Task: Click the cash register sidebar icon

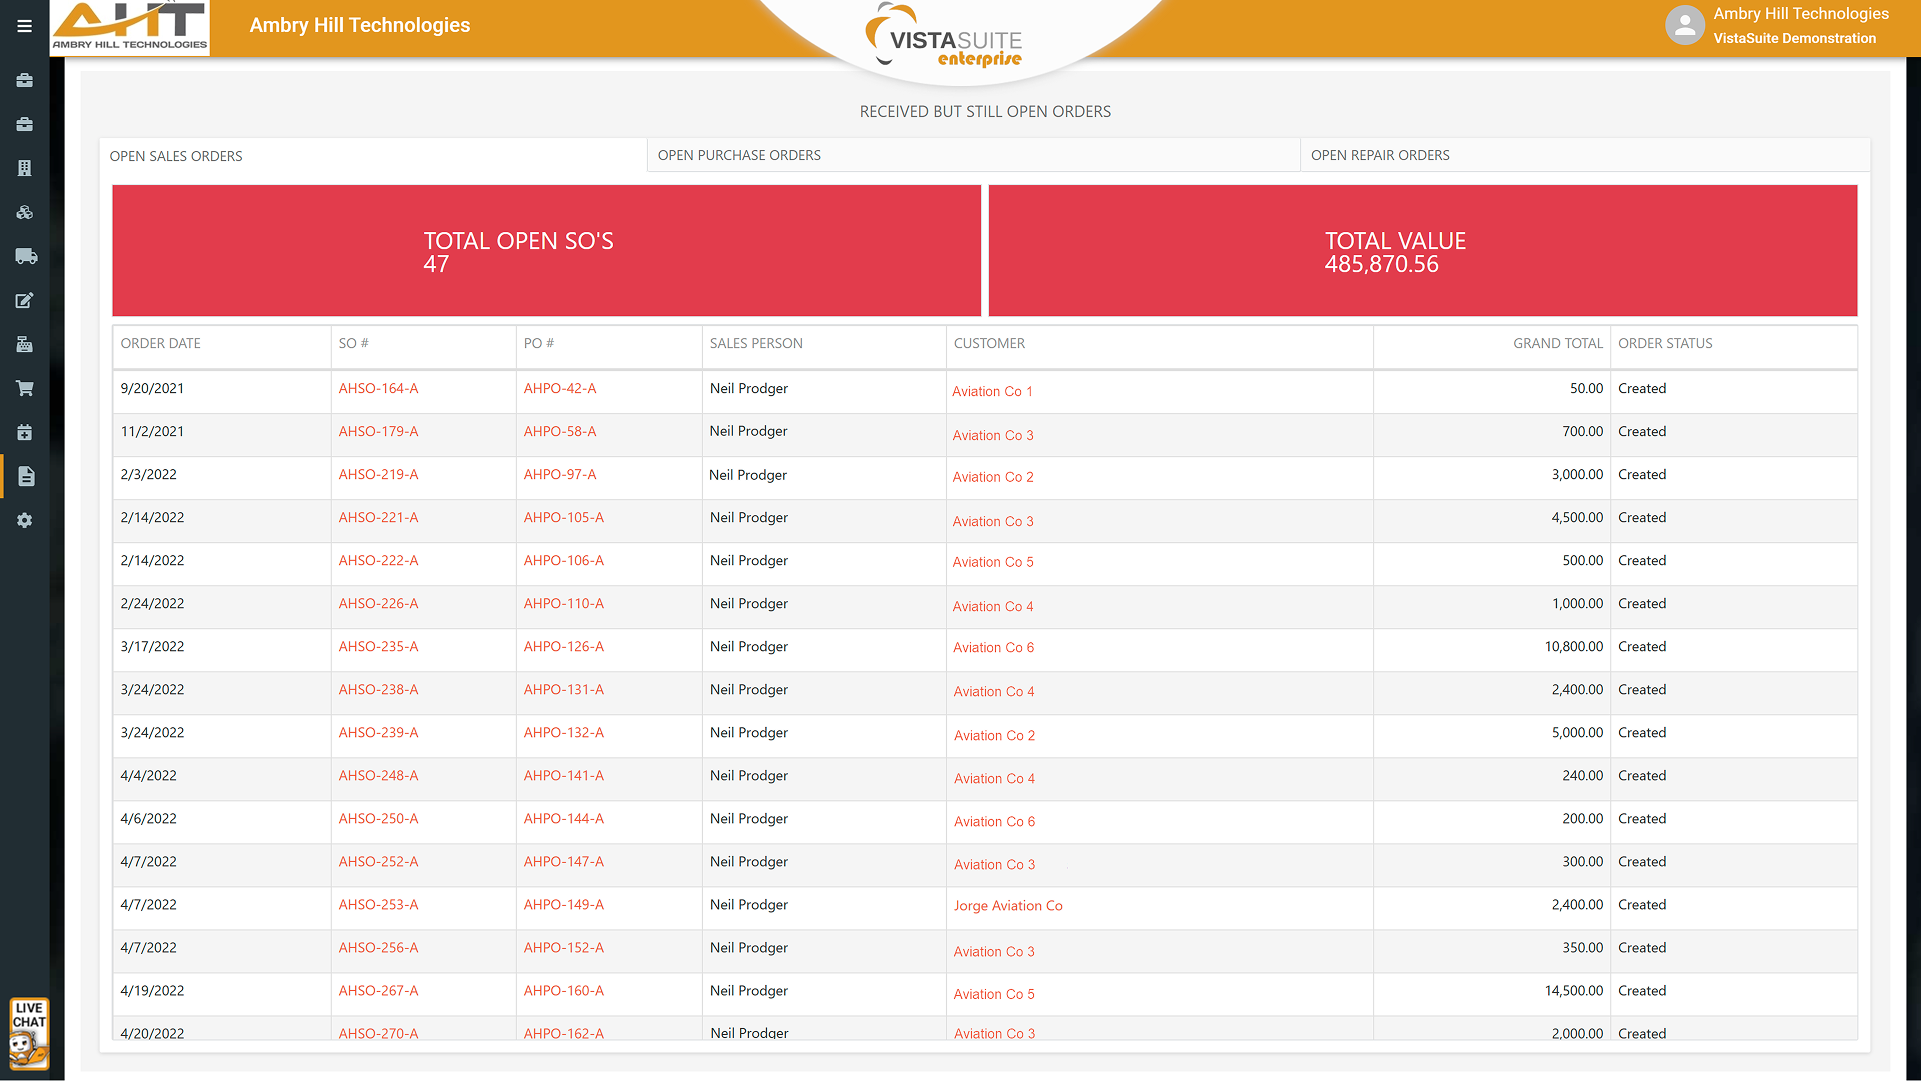Action: click(24, 344)
